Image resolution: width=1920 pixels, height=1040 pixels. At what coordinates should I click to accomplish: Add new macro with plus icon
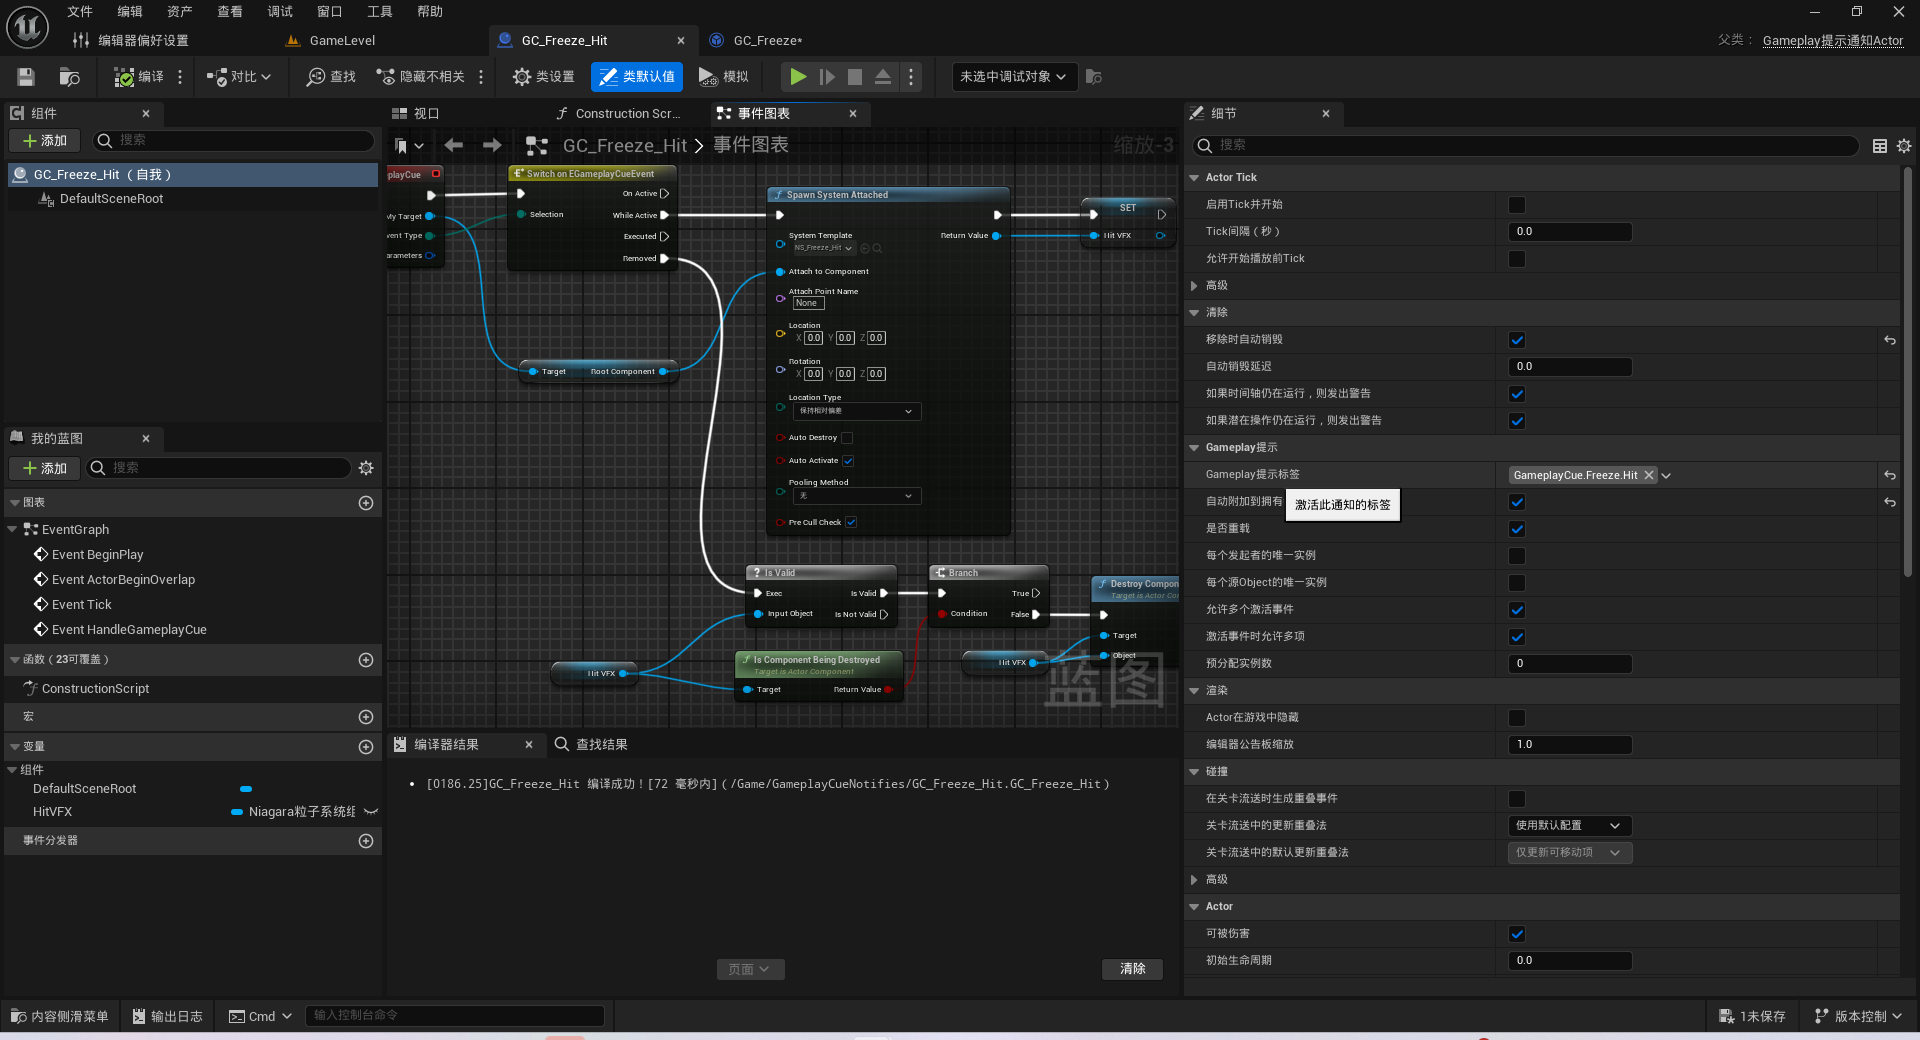click(366, 717)
